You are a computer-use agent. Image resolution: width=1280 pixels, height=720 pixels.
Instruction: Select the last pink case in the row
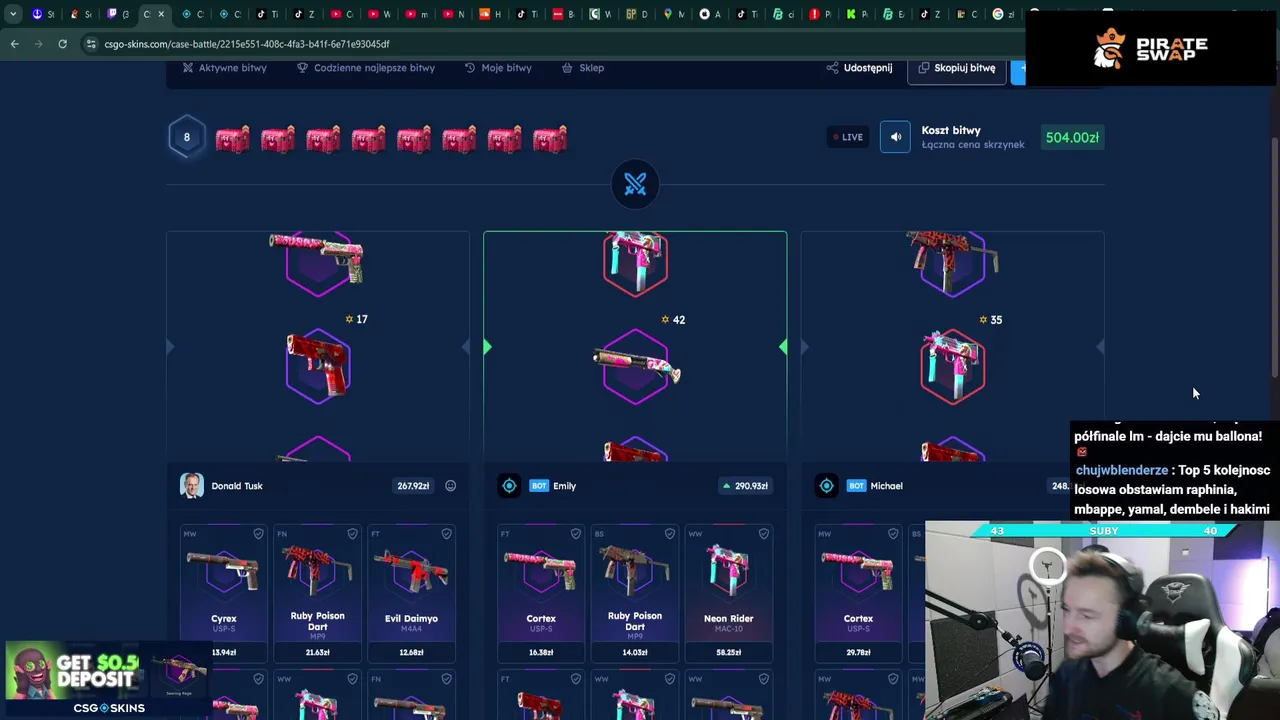(550, 139)
